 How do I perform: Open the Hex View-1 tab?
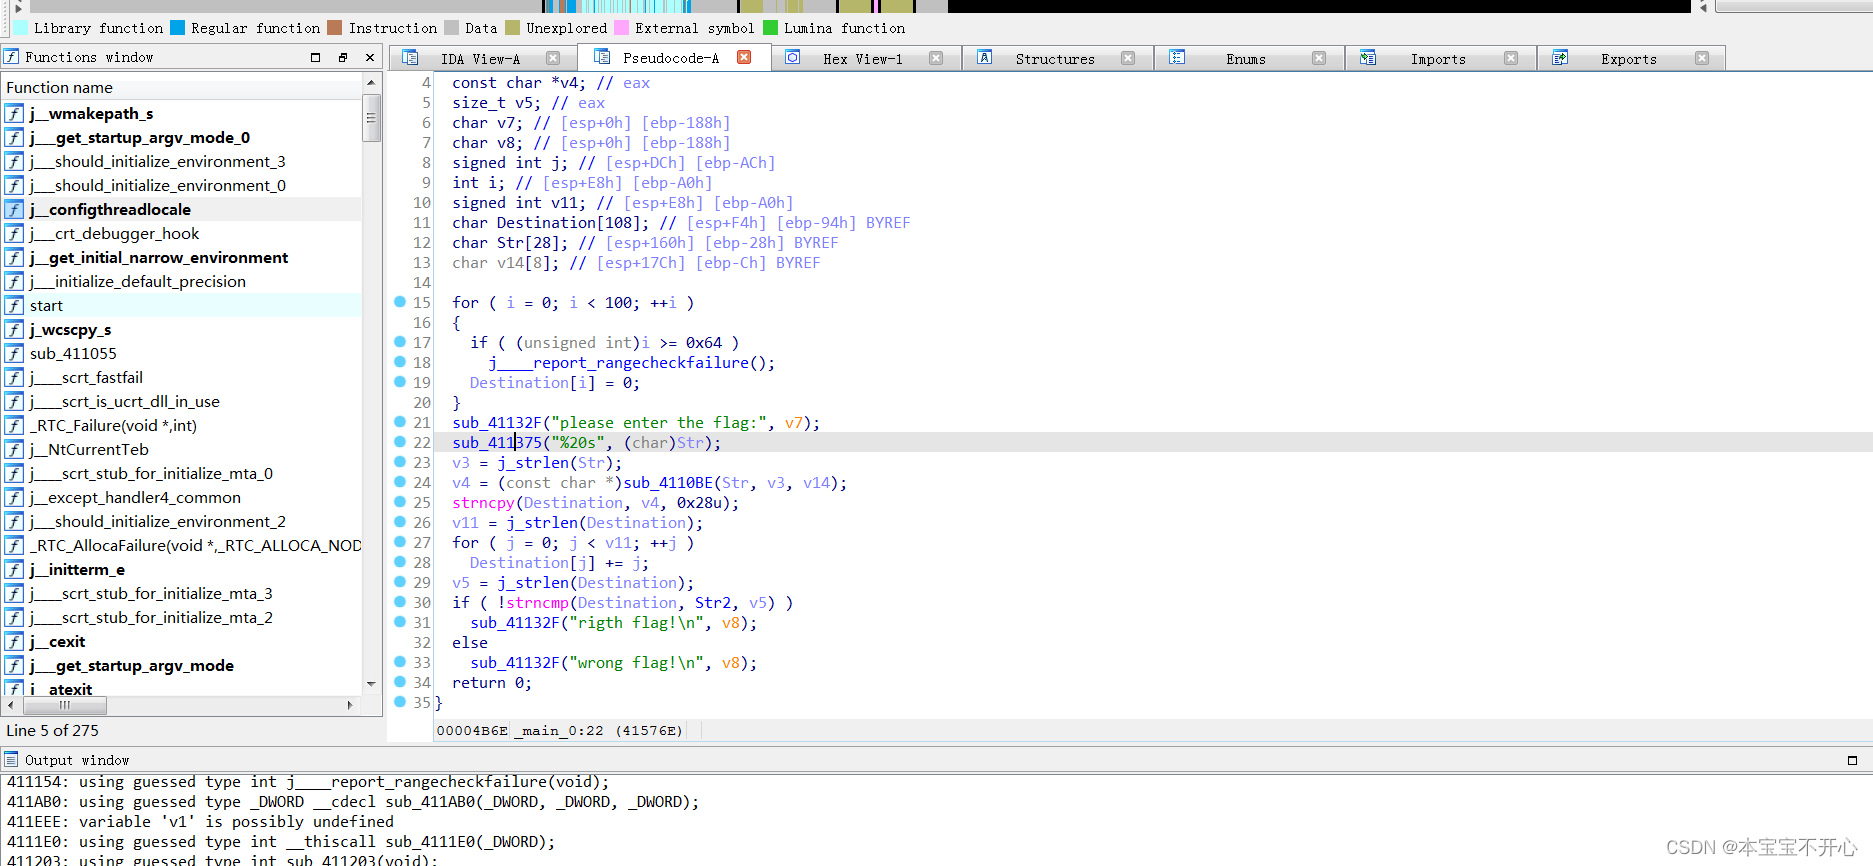coord(862,59)
